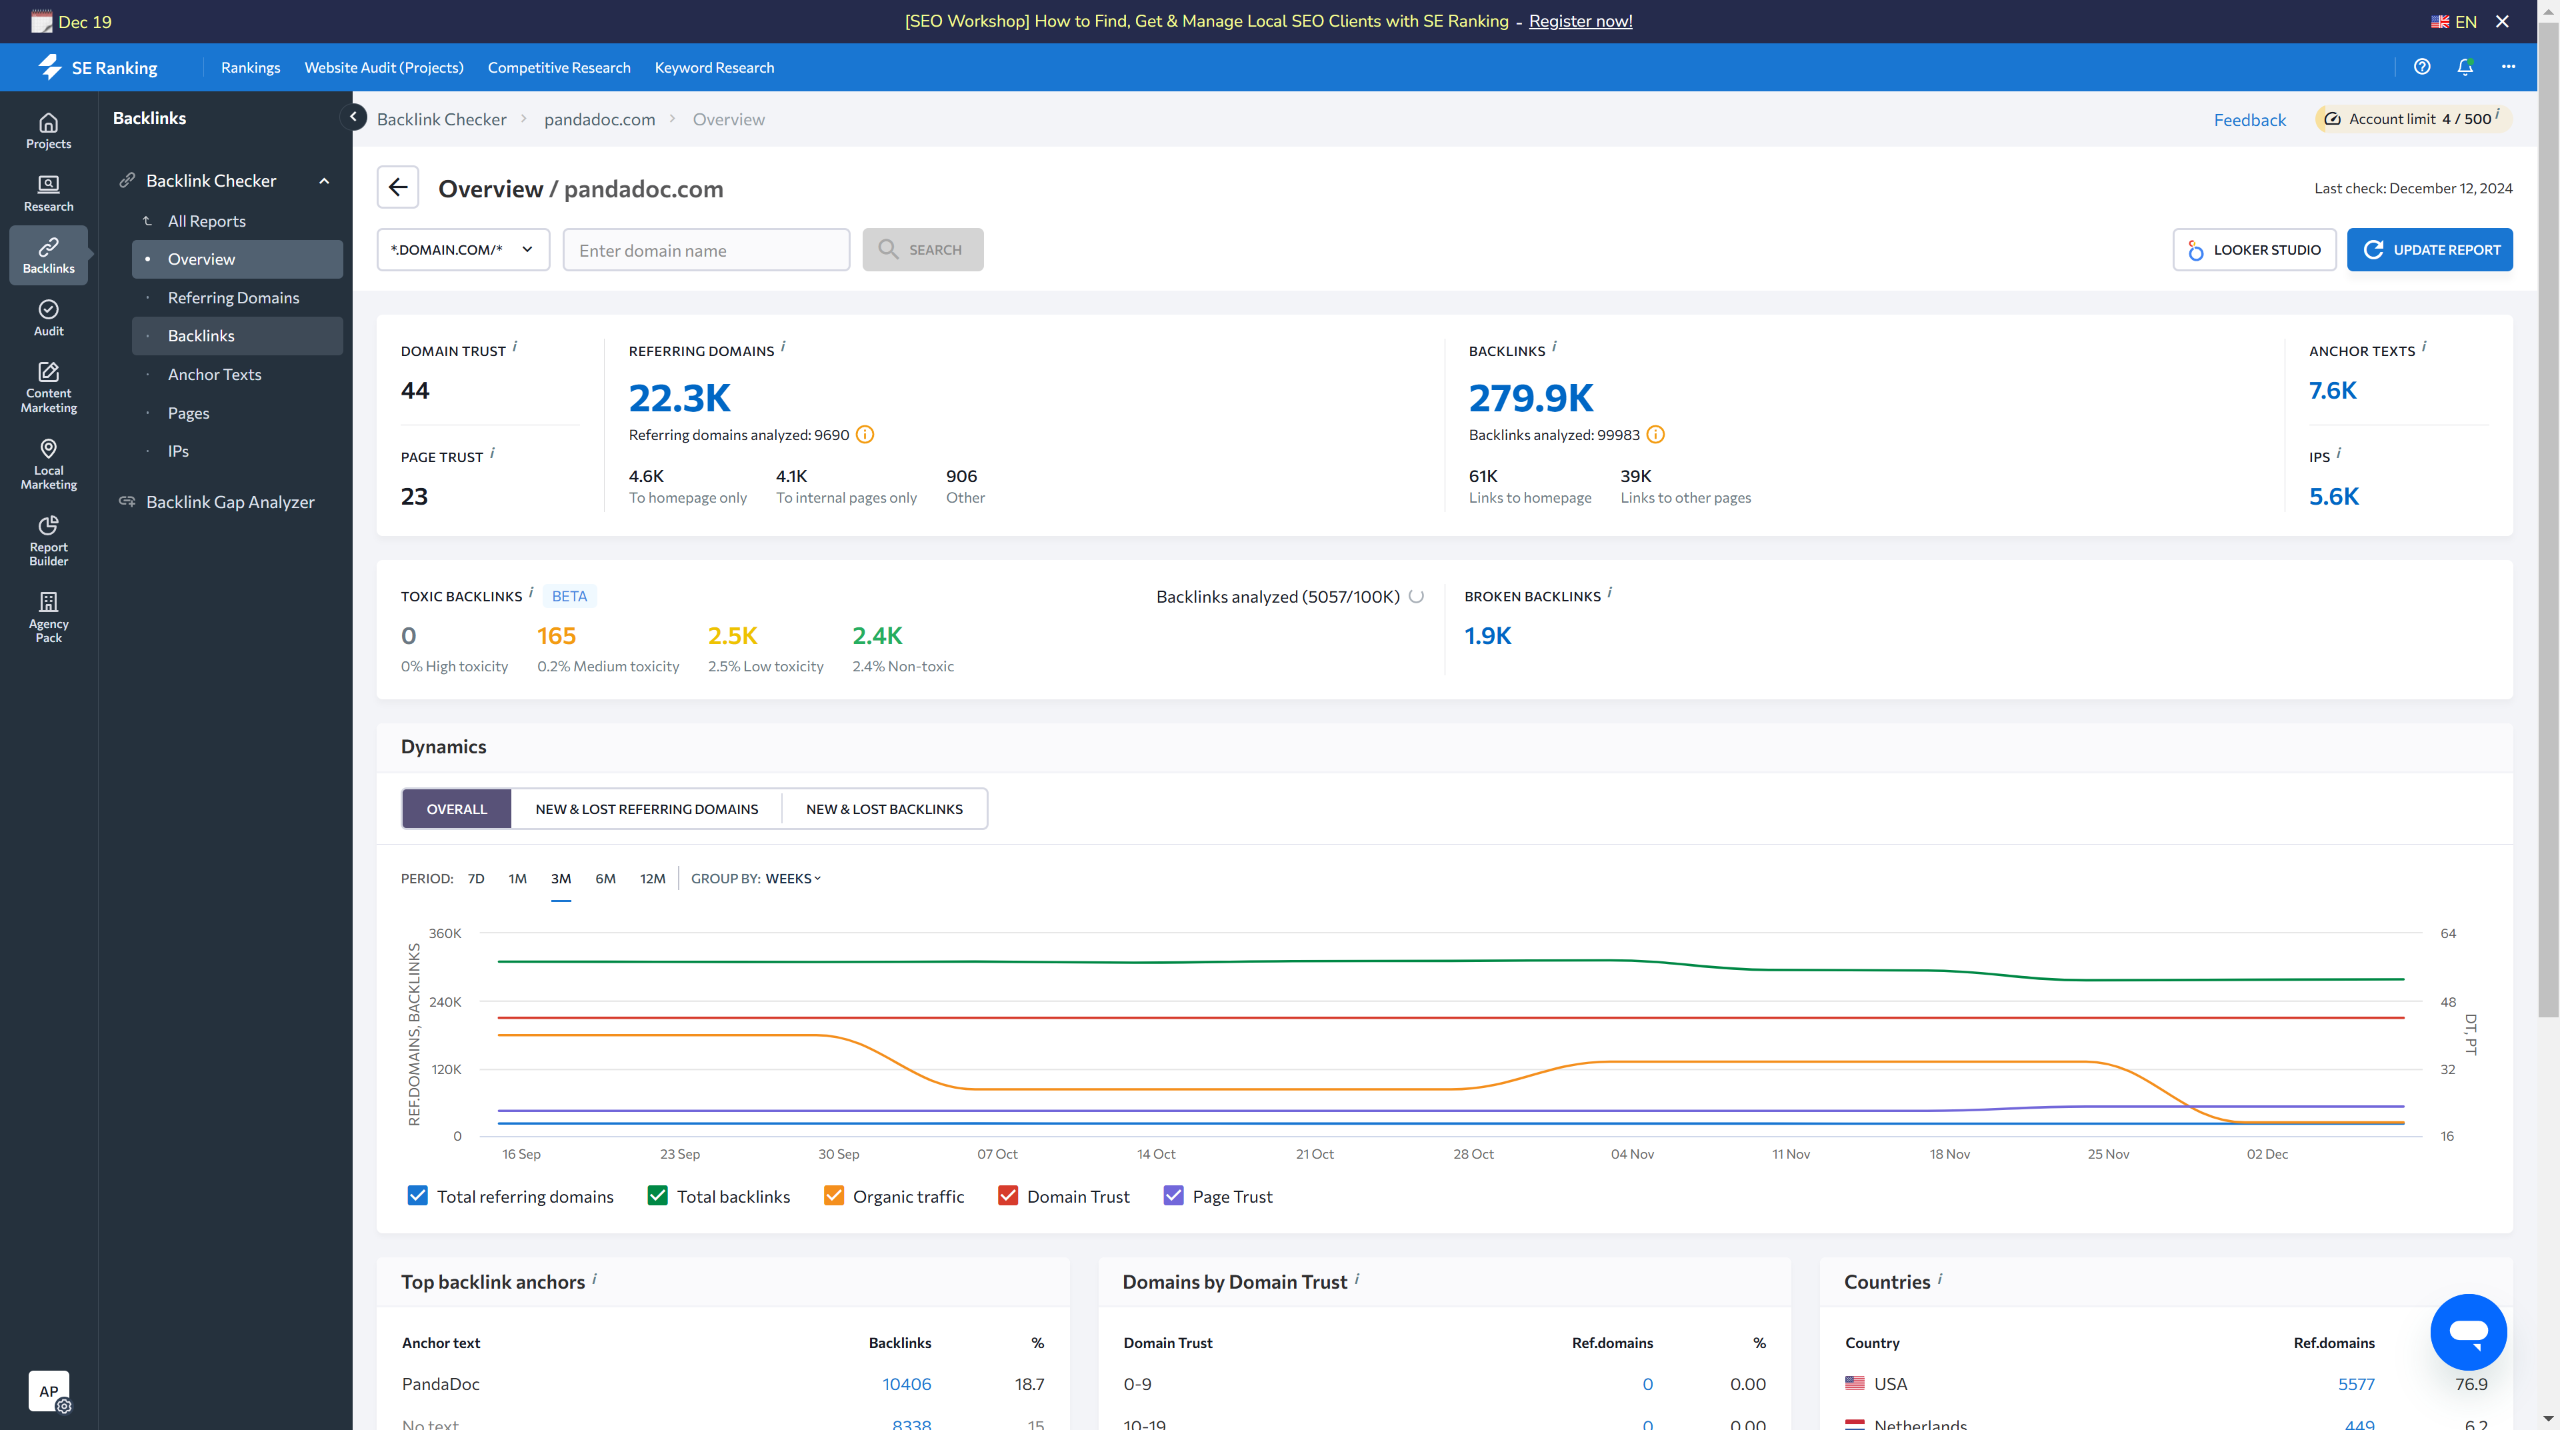This screenshot has height=1430, width=2560.
Task: Open the live chat bubble
Action: [2468, 1332]
